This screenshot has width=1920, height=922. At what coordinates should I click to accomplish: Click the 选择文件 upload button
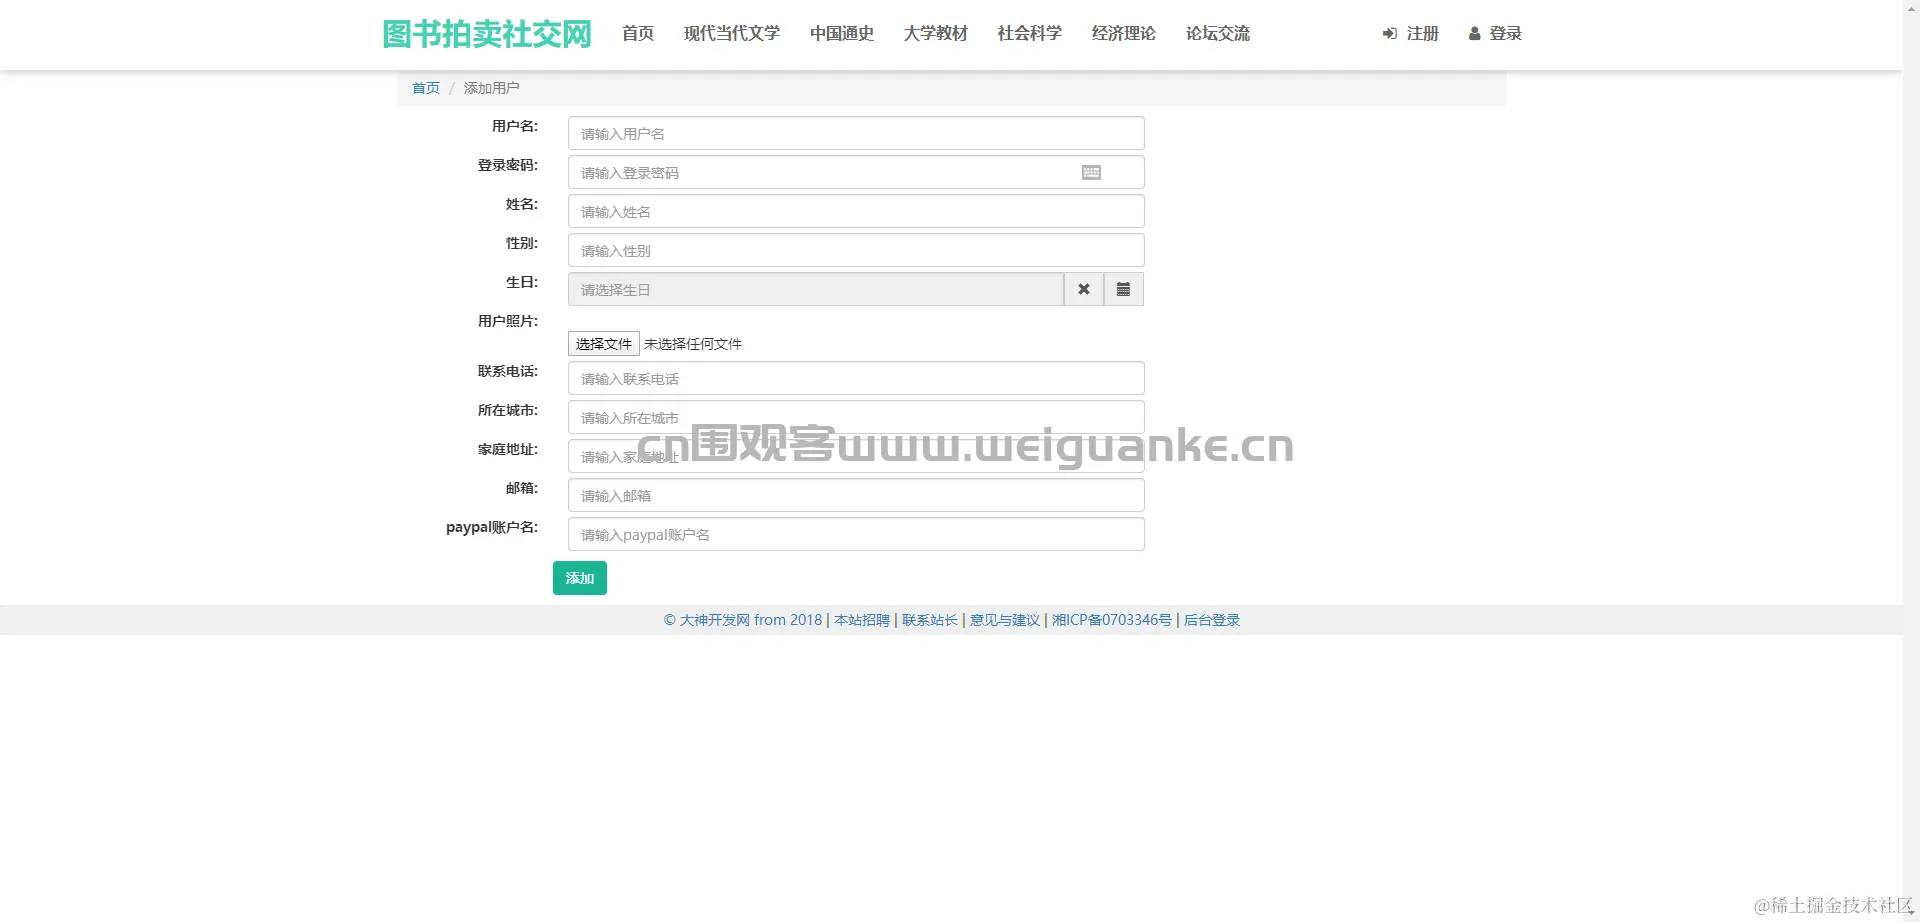coord(604,344)
